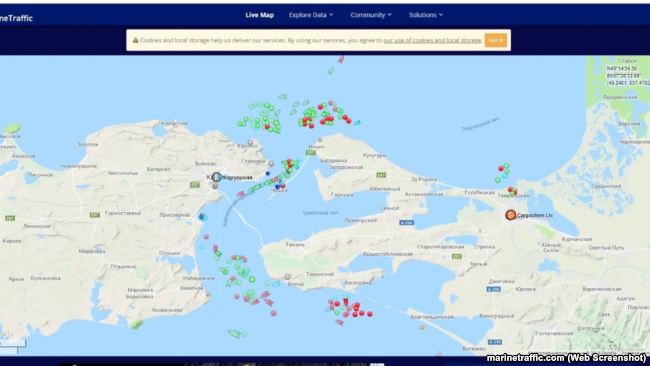Expand the Solutions dropdown

[x=426, y=15]
